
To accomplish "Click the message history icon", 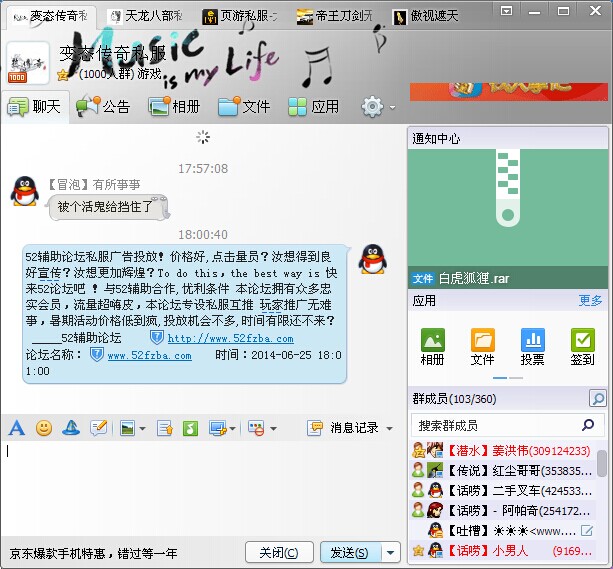I will point(315,428).
